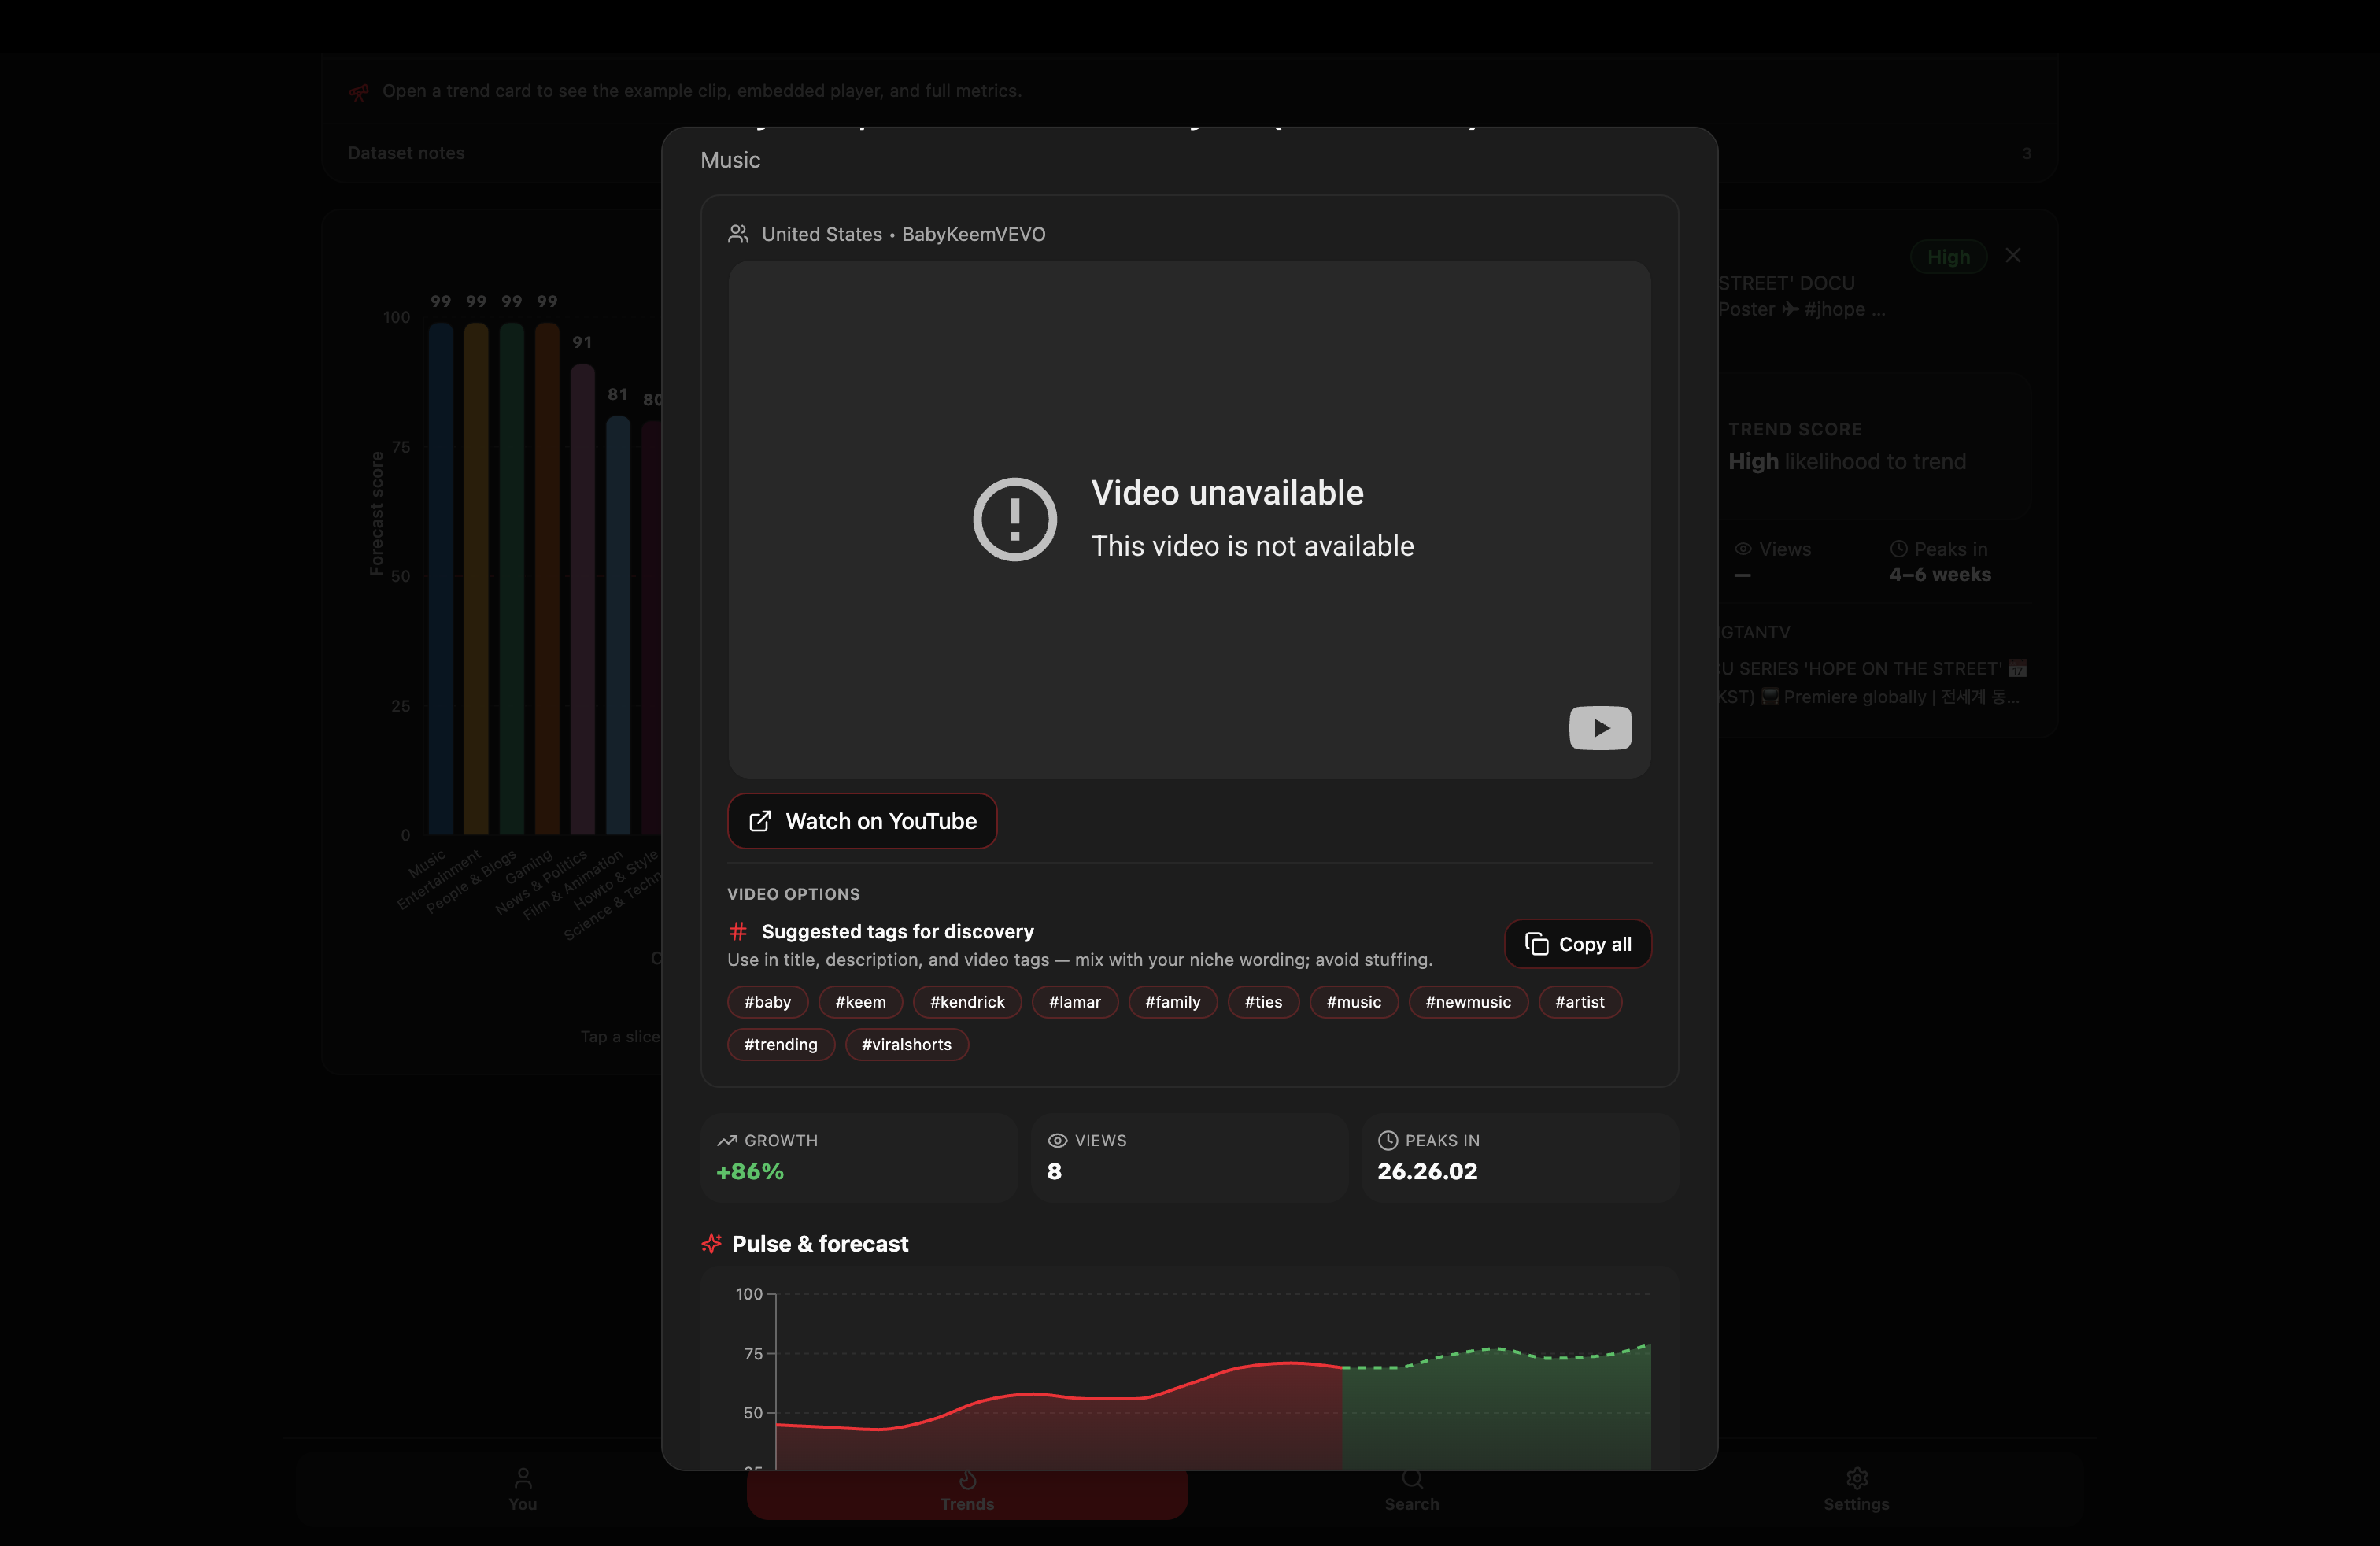Viewport: 2380px width, 1546px height.
Task: Click the clock icon on Peaks In card
Action: coord(1388,1141)
